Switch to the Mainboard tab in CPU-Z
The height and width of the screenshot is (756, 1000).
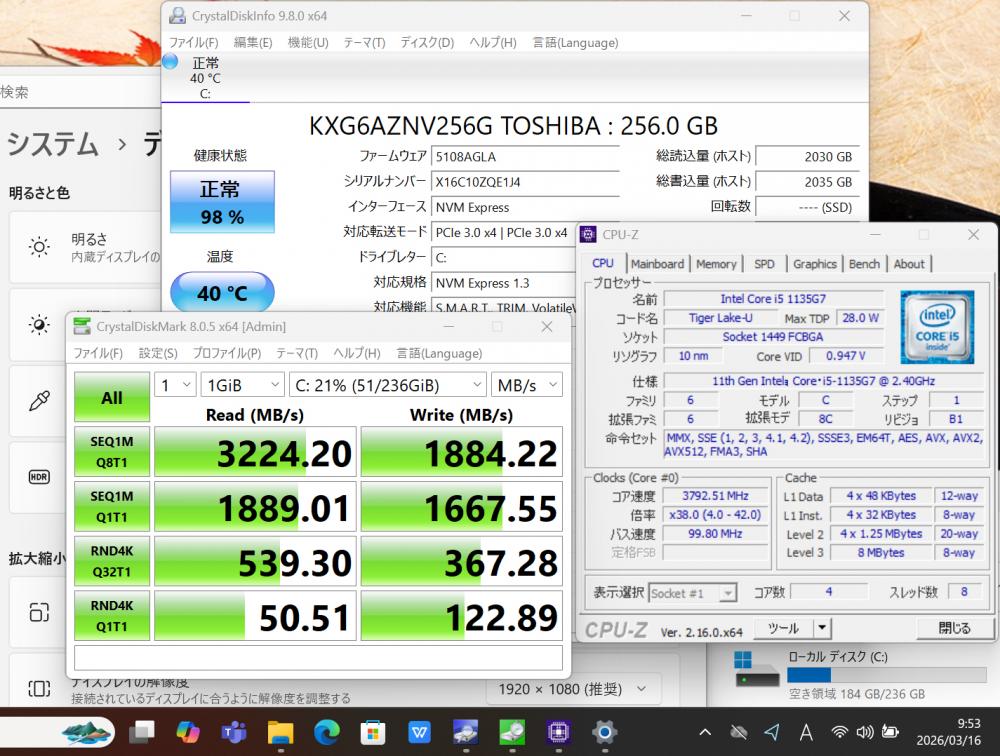coord(657,264)
